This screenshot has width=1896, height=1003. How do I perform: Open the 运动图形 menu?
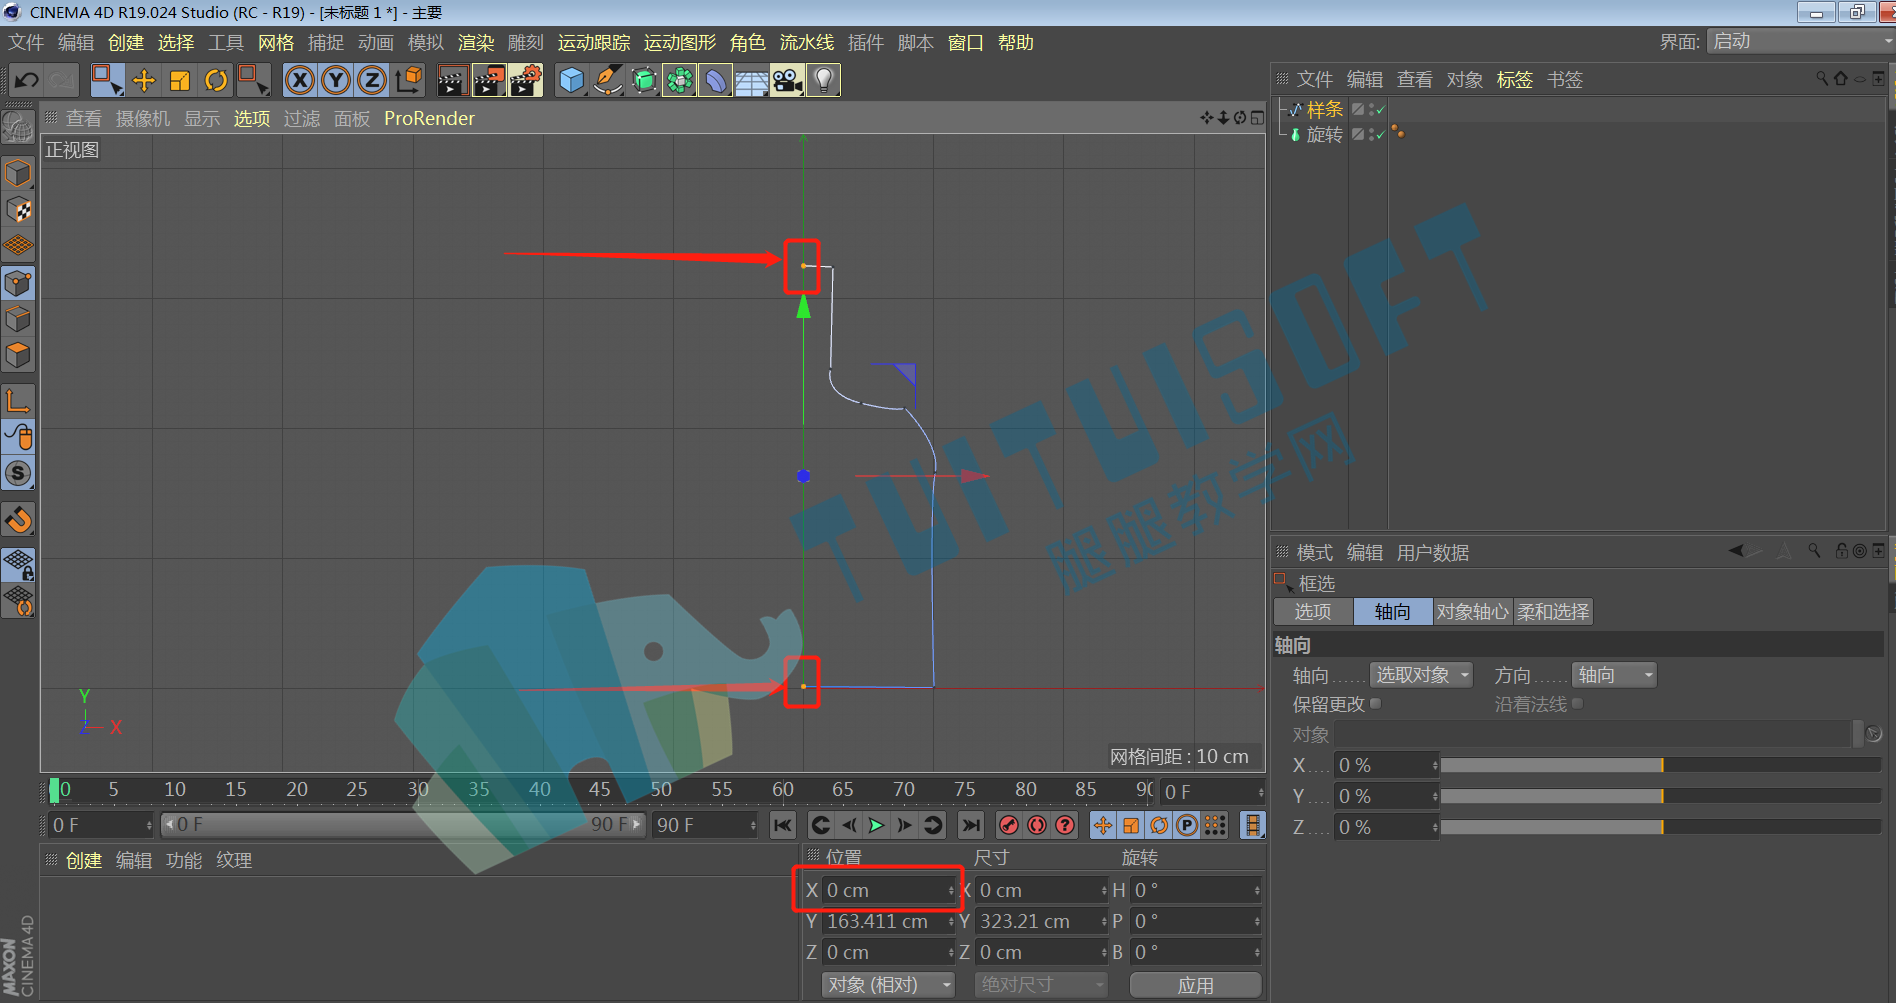(680, 43)
